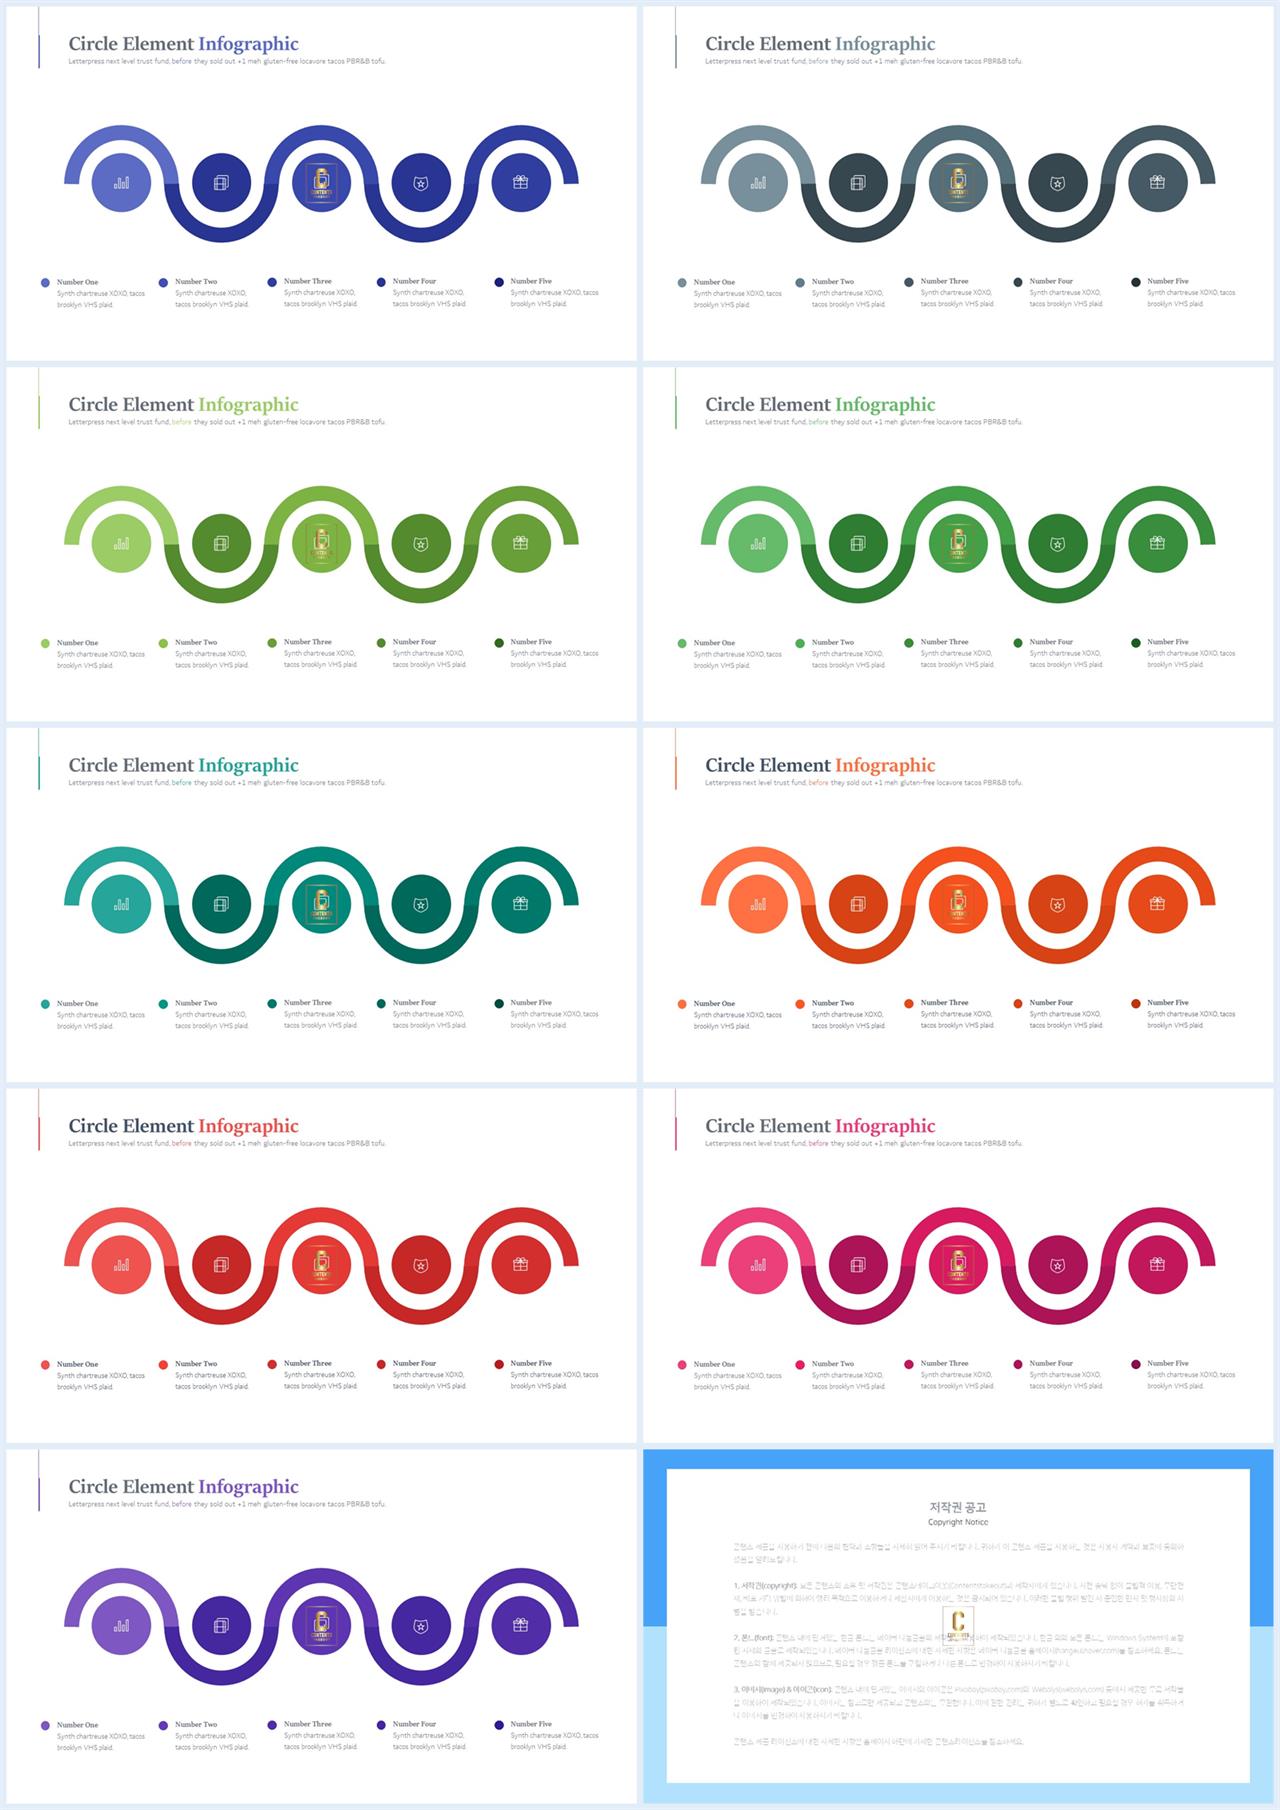This screenshot has height=1810, width=1280.
Task: Click the Number Five bullet dot in the orange slide
Action: tap(1136, 1003)
